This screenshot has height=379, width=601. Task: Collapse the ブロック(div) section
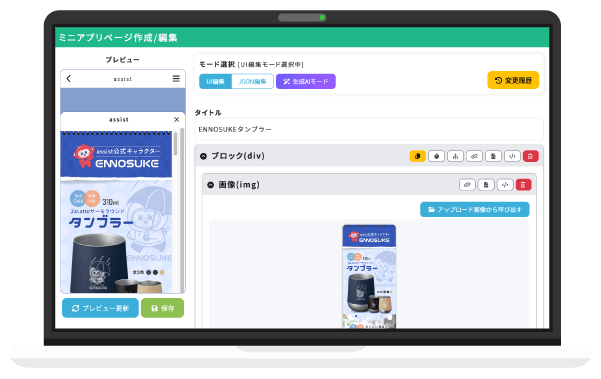204,156
